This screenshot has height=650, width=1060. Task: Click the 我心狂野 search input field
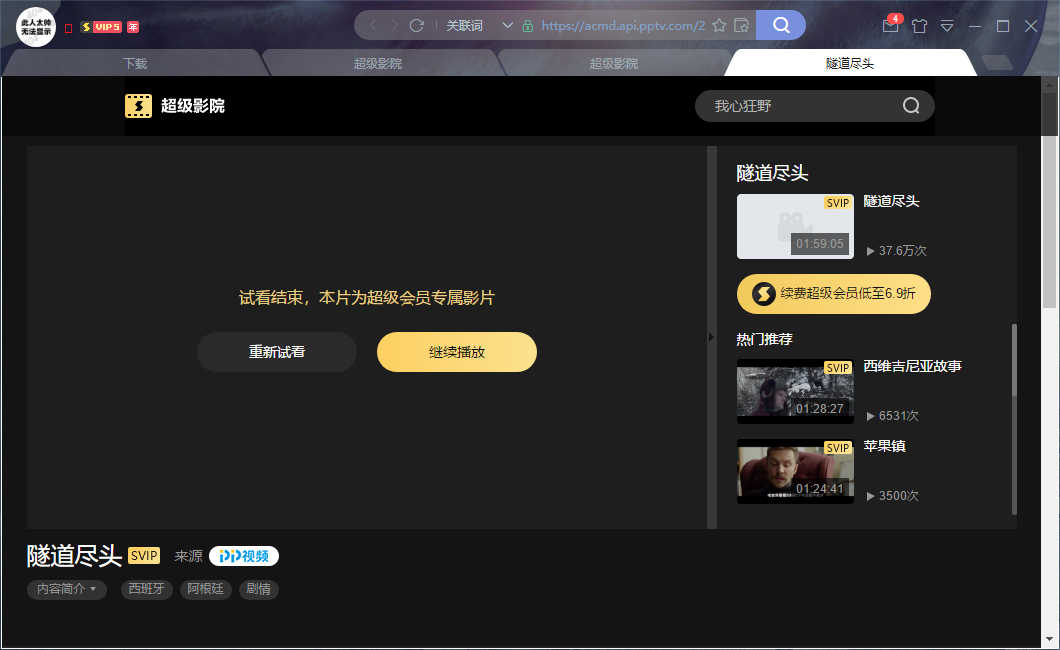(x=800, y=106)
